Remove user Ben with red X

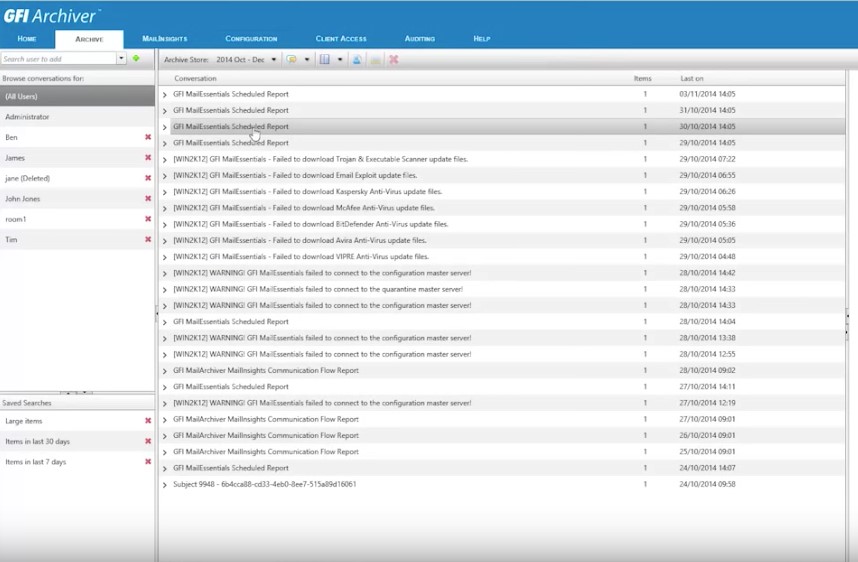pyautogui.click(x=148, y=137)
